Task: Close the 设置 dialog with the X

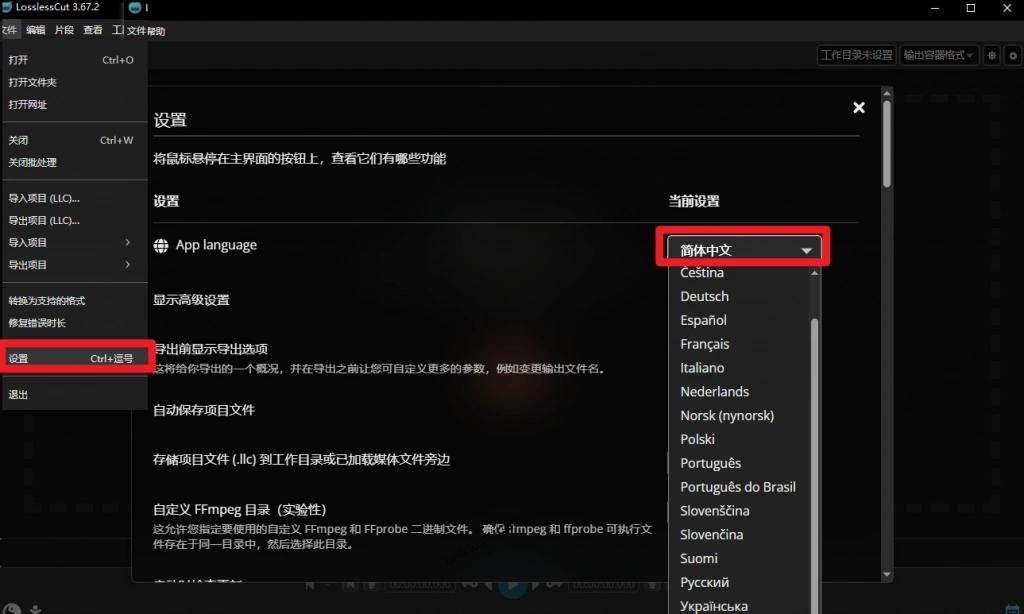Action: coord(858,107)
